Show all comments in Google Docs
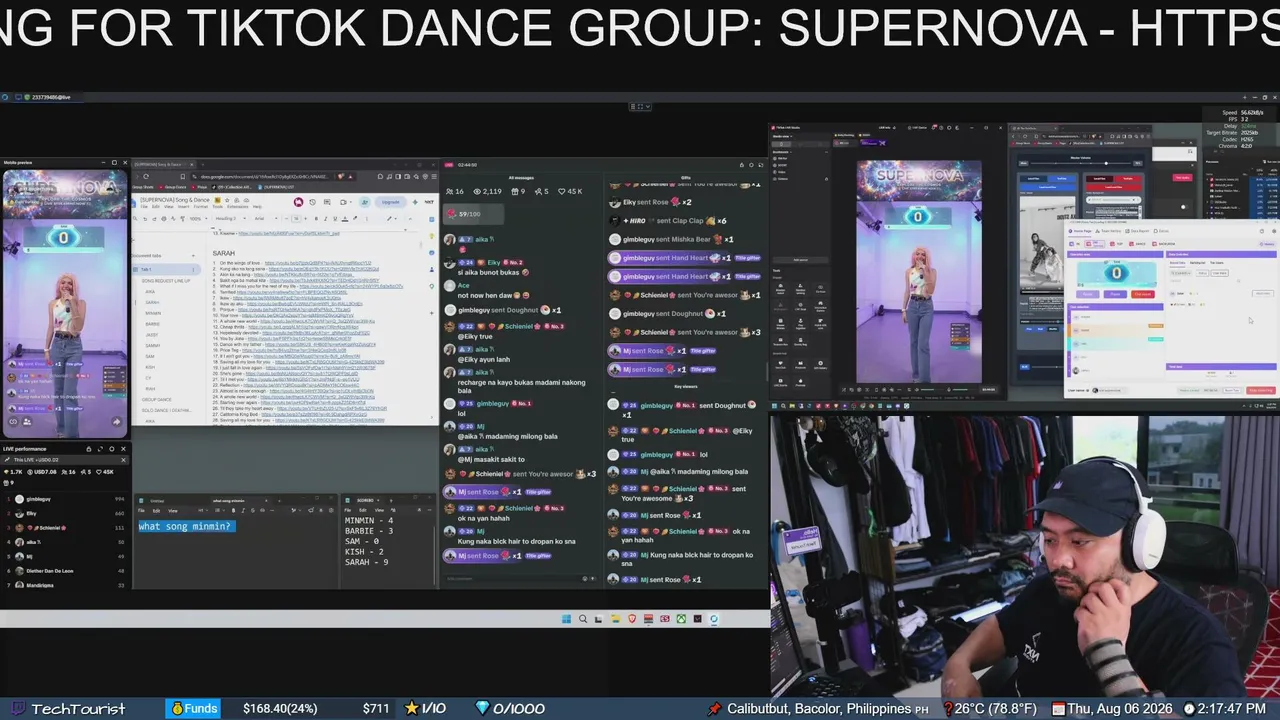 (326, 202)
